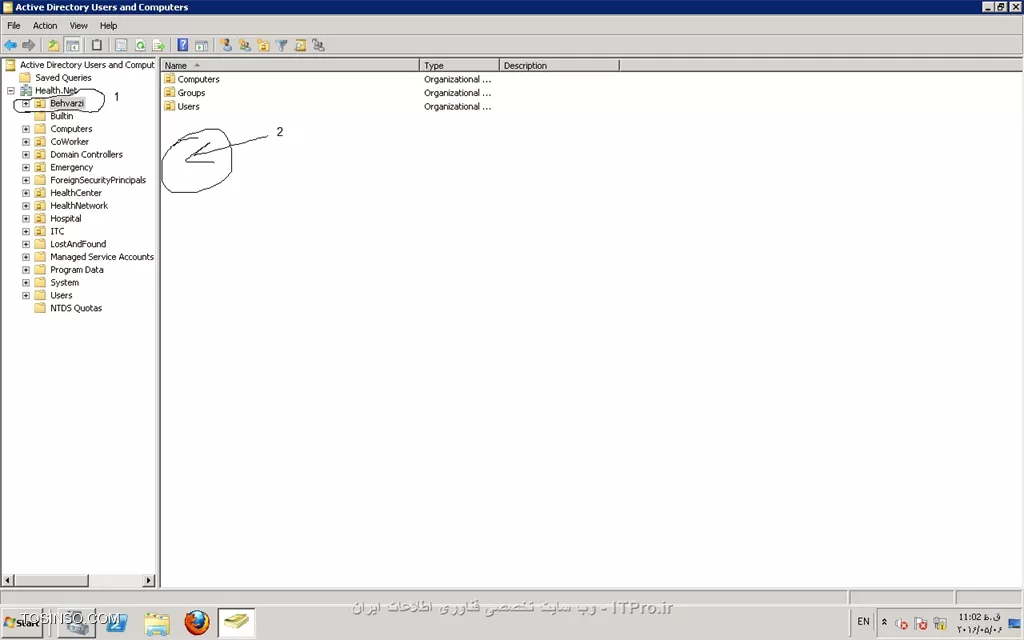Select the System container
Viewport: 1024px width, 640px height.
coord(64,282)
